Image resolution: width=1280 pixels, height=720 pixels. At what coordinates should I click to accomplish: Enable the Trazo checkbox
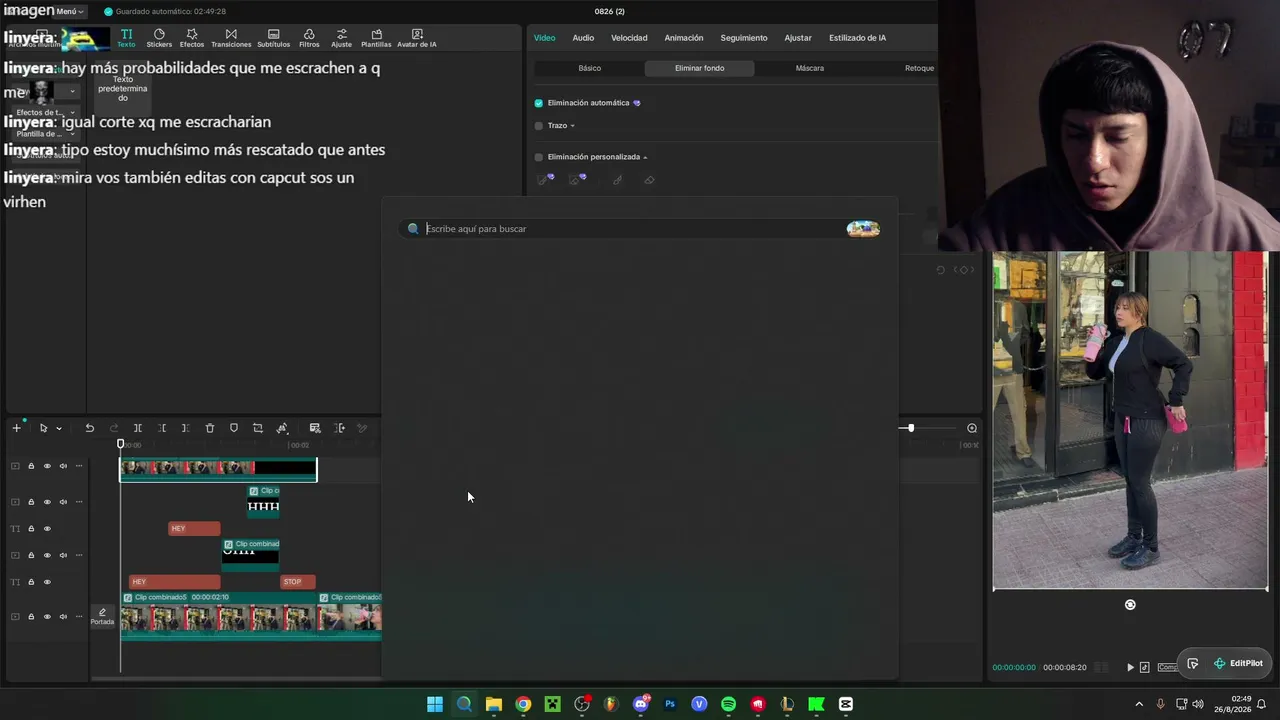pyautogui.click(x=539, y=126)
